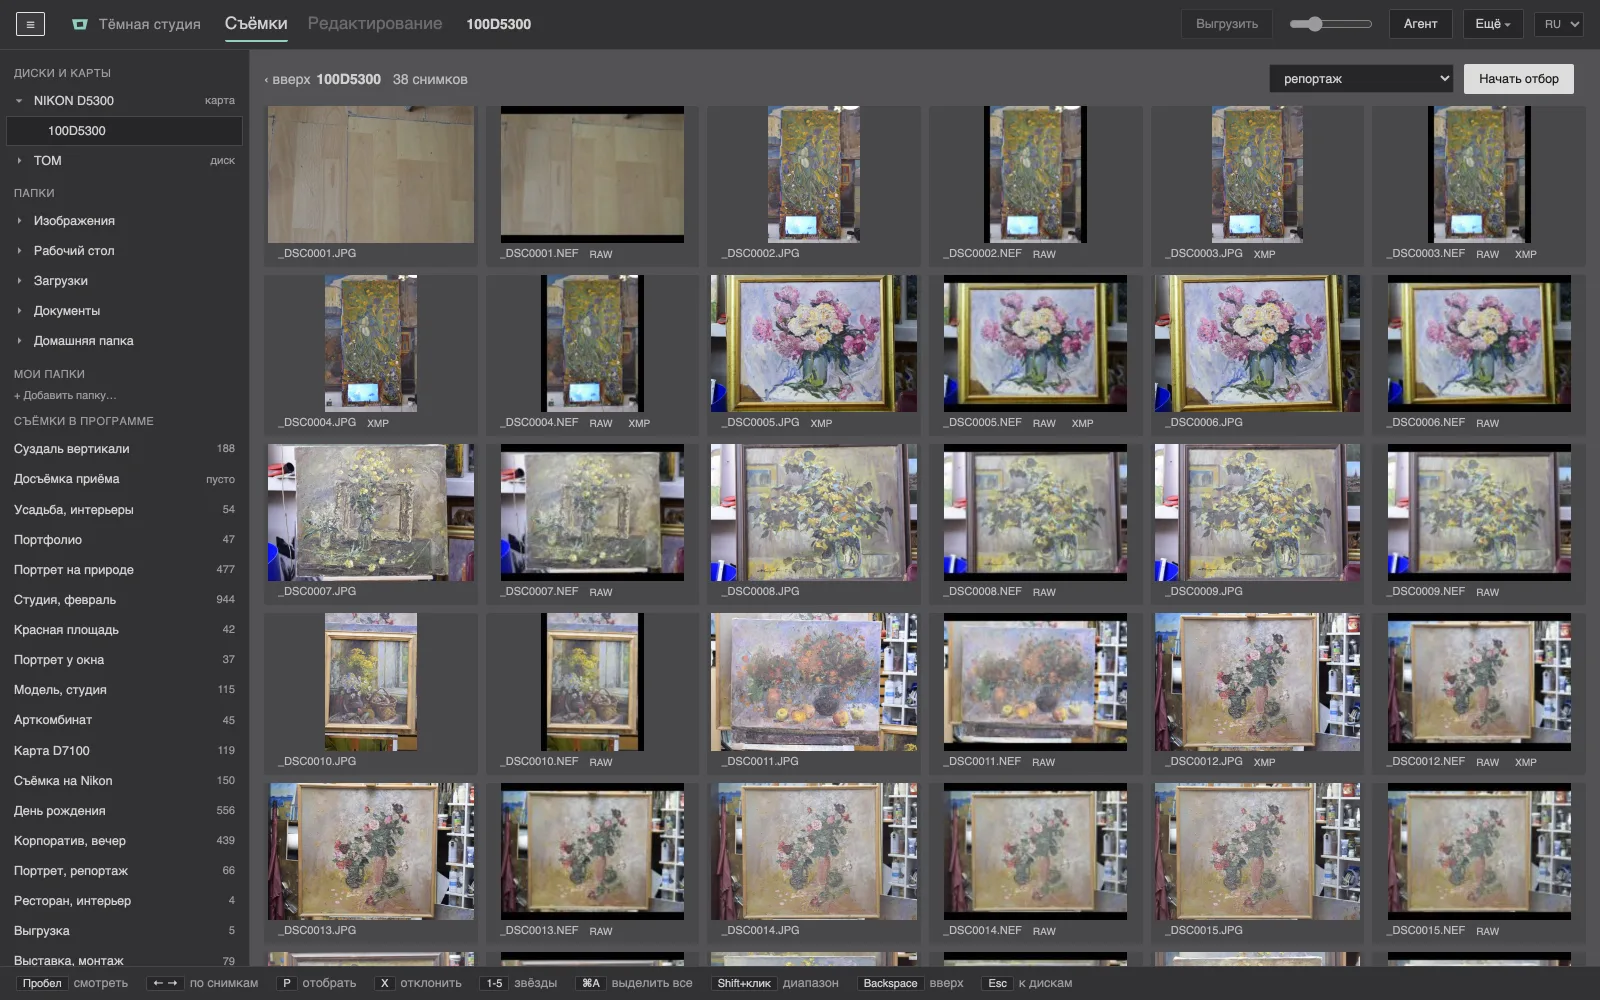Select the _DSC0011.JPG thumbnail

click(814, 682)
